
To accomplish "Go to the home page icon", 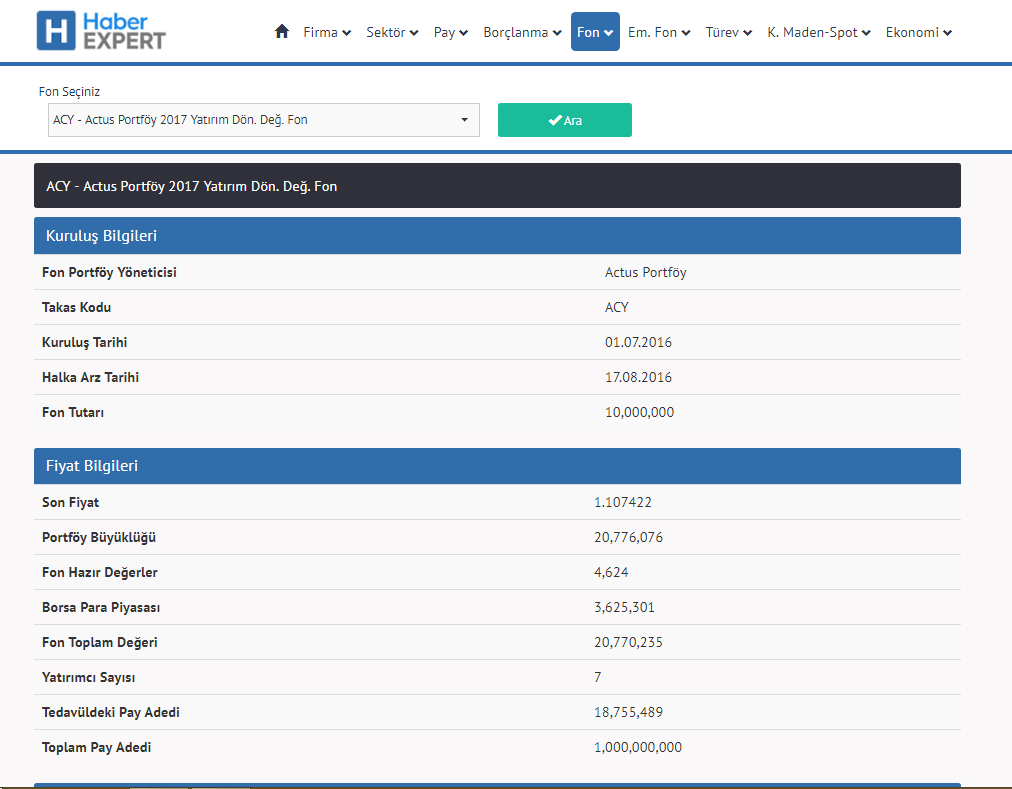I will pos(281,32).
